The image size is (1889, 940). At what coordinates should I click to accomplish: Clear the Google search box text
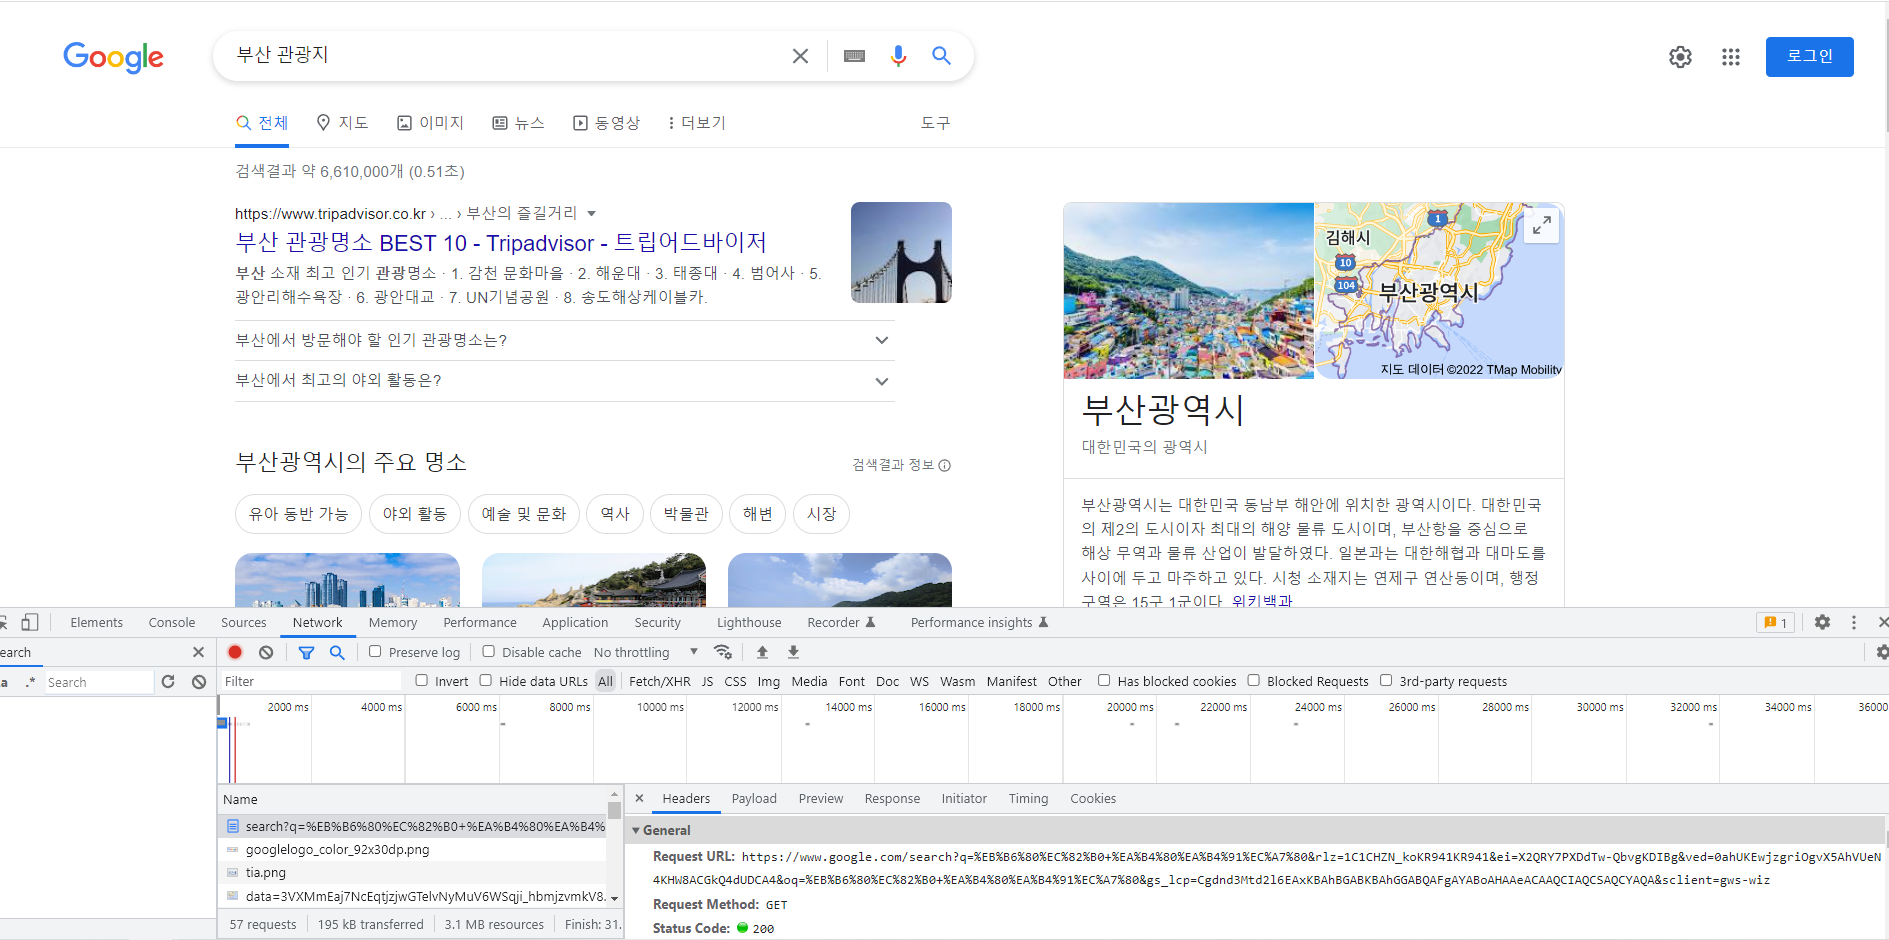coord(800,56)
